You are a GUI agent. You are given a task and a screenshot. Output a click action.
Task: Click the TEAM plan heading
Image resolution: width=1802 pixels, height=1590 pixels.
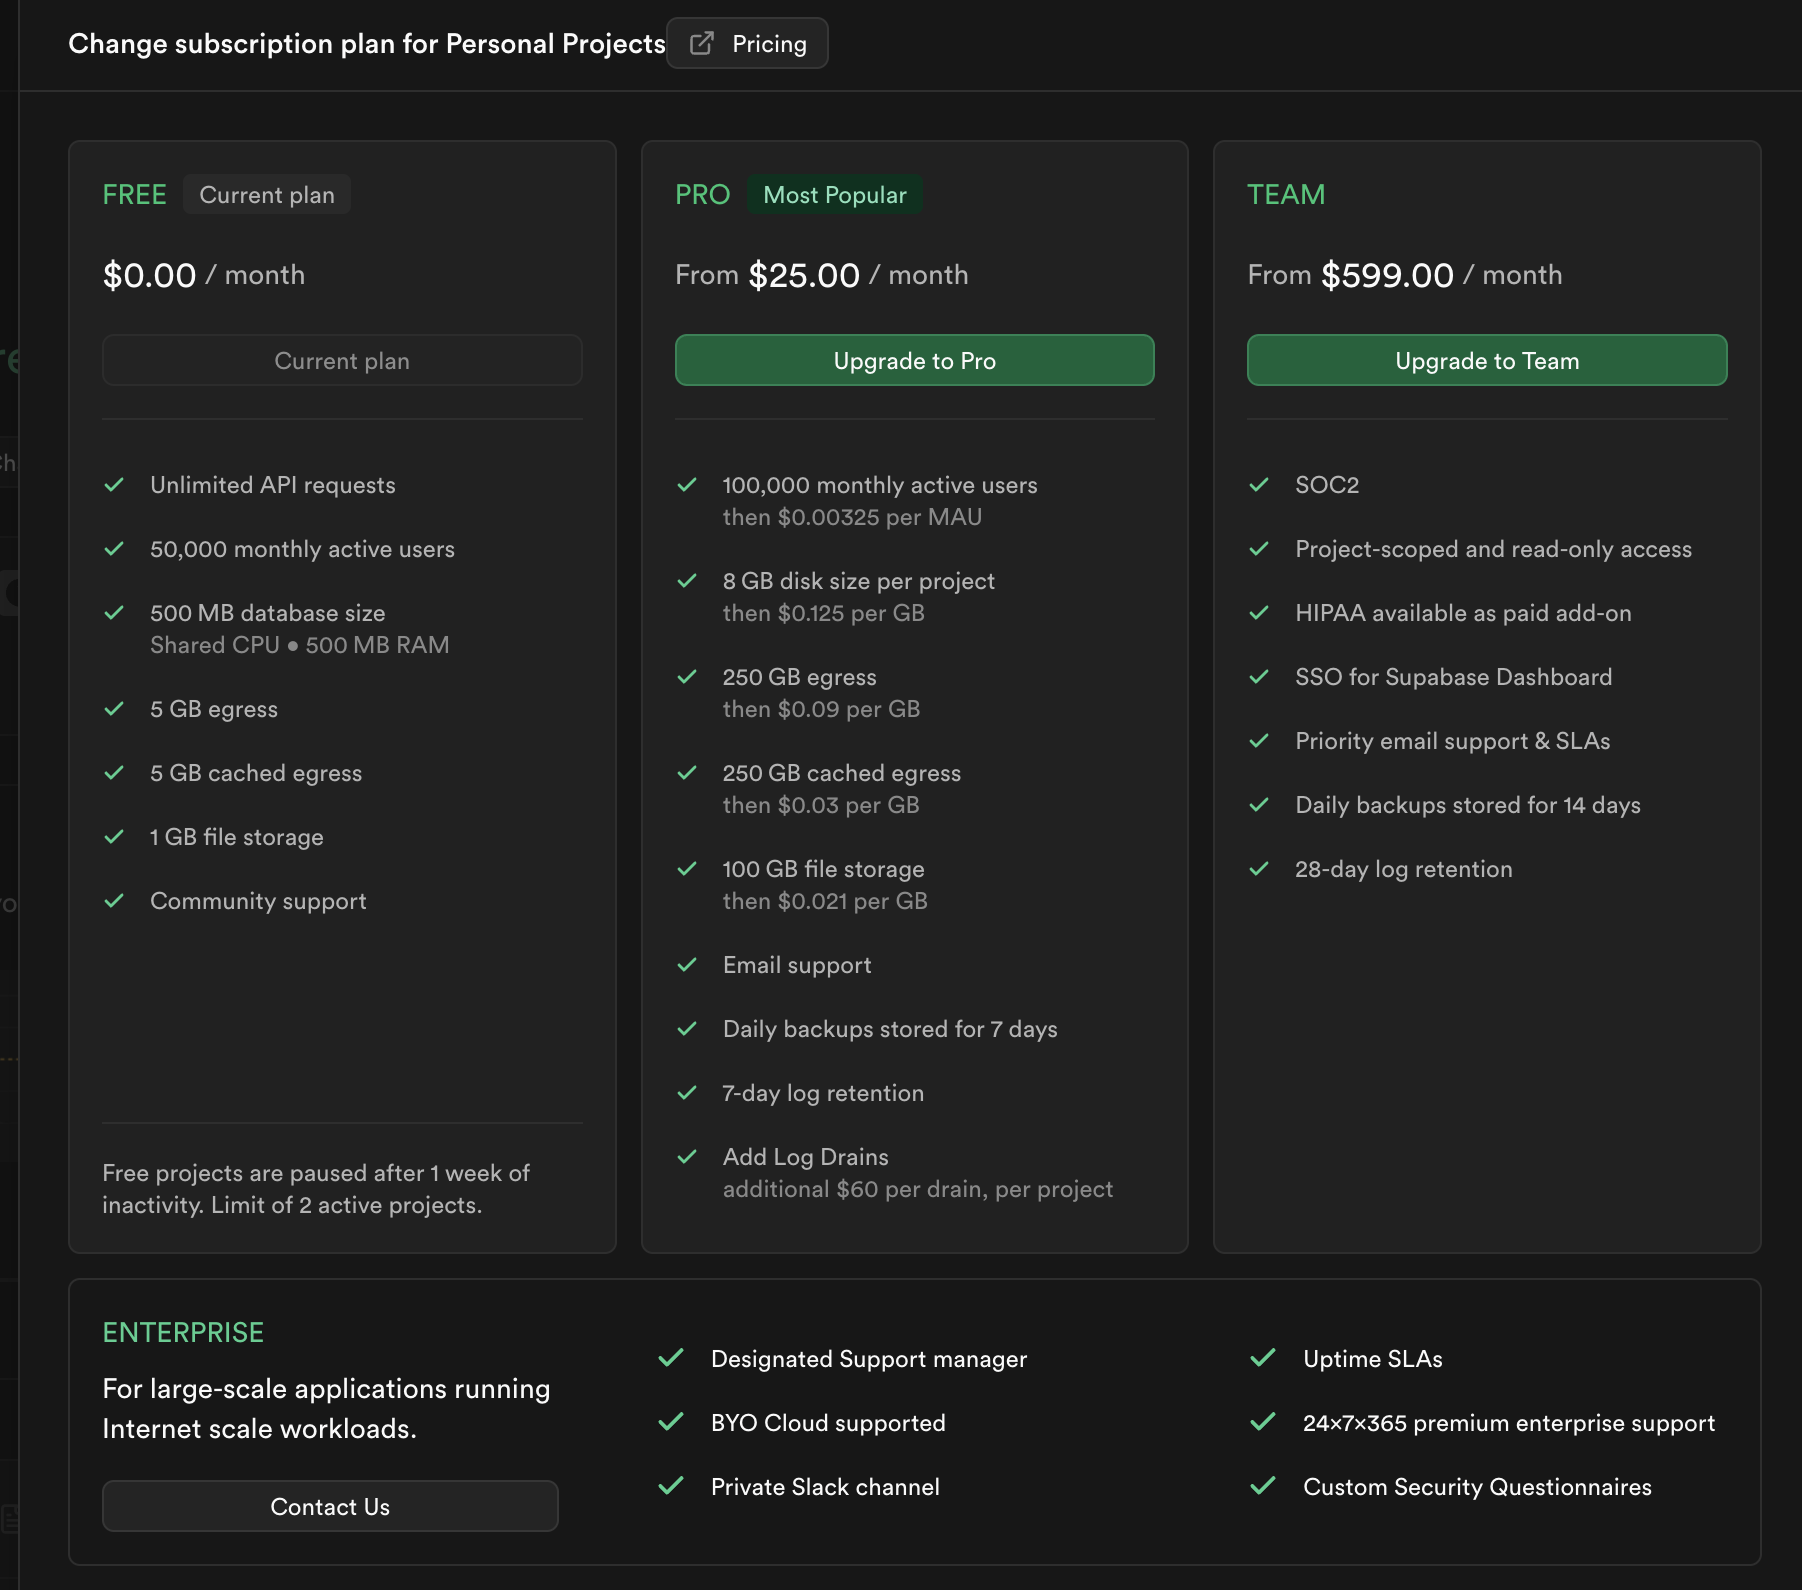click(1285, 194)
